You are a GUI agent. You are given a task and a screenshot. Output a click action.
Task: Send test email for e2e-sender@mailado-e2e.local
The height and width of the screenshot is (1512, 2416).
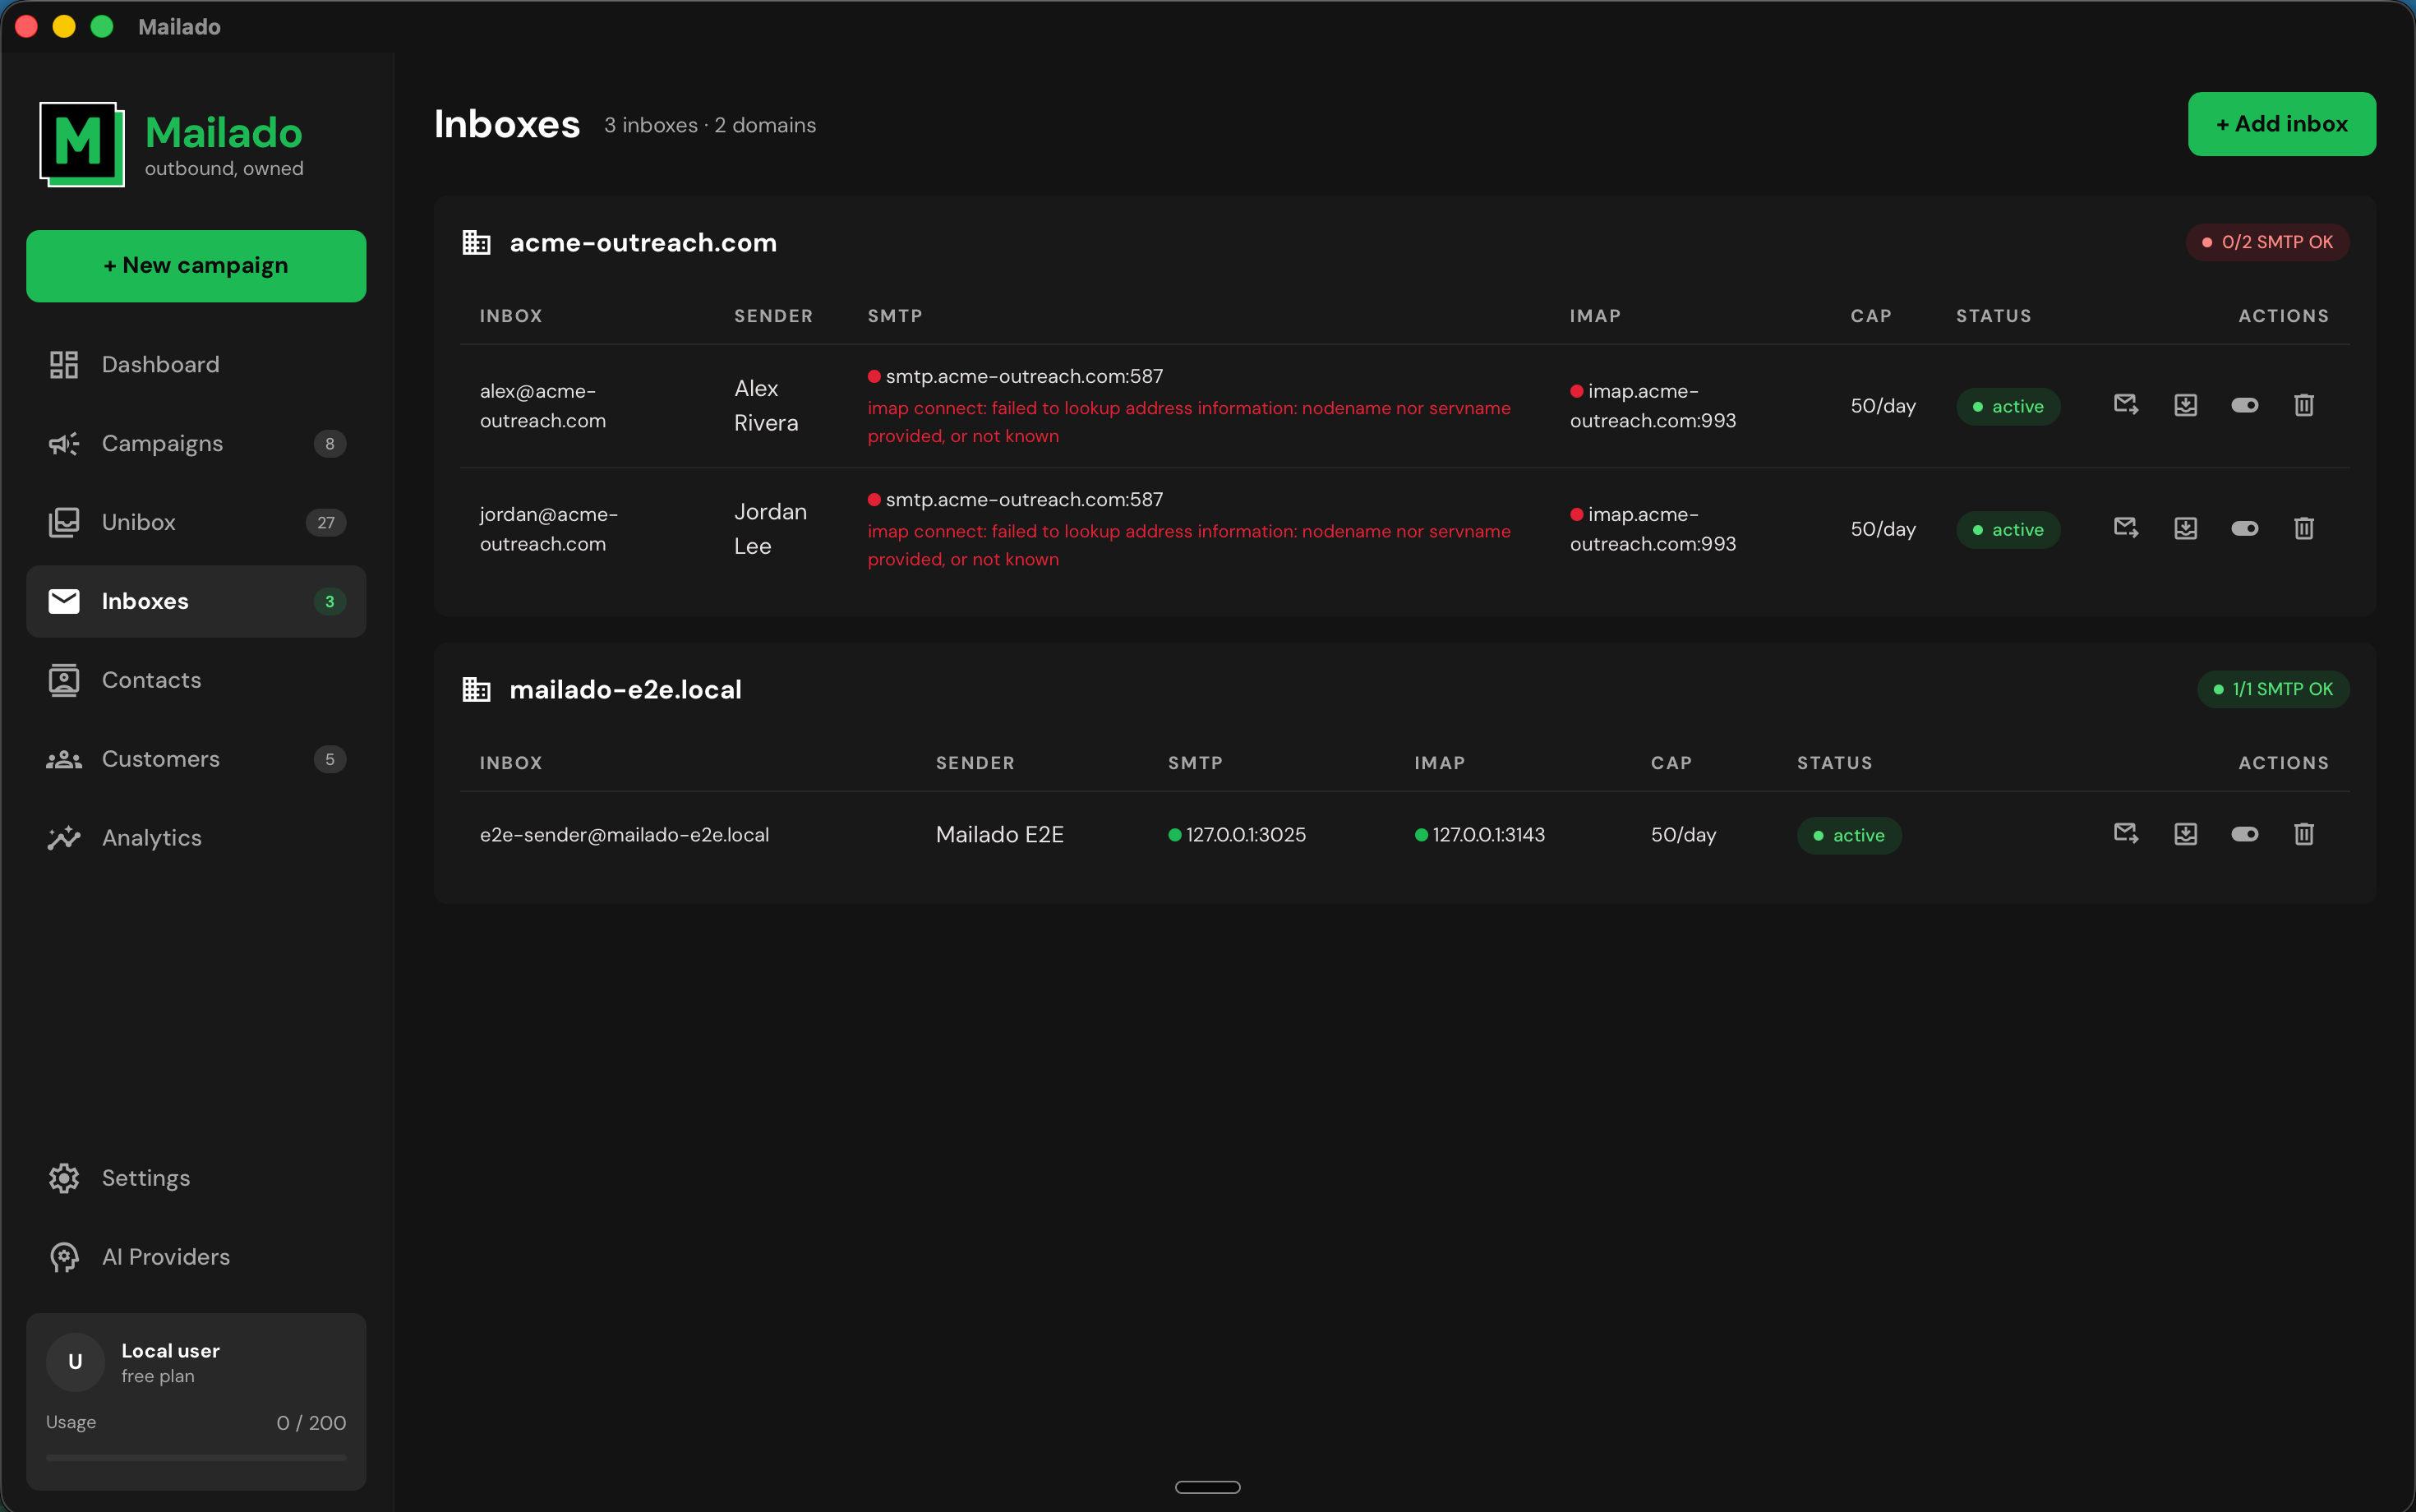pyautogui.click(x=2126, y=834)
